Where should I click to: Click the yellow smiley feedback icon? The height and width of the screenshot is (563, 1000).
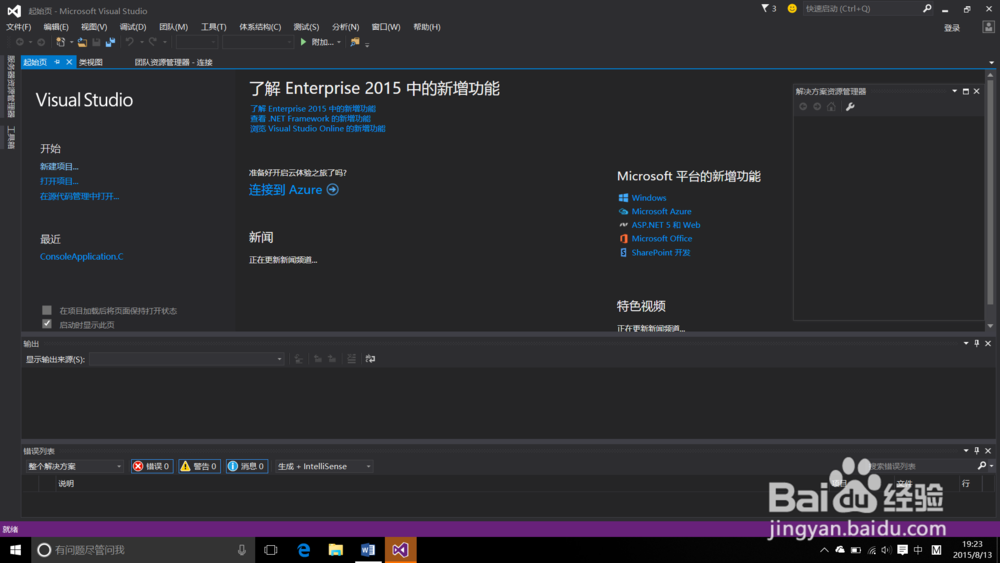coord(792,8)
